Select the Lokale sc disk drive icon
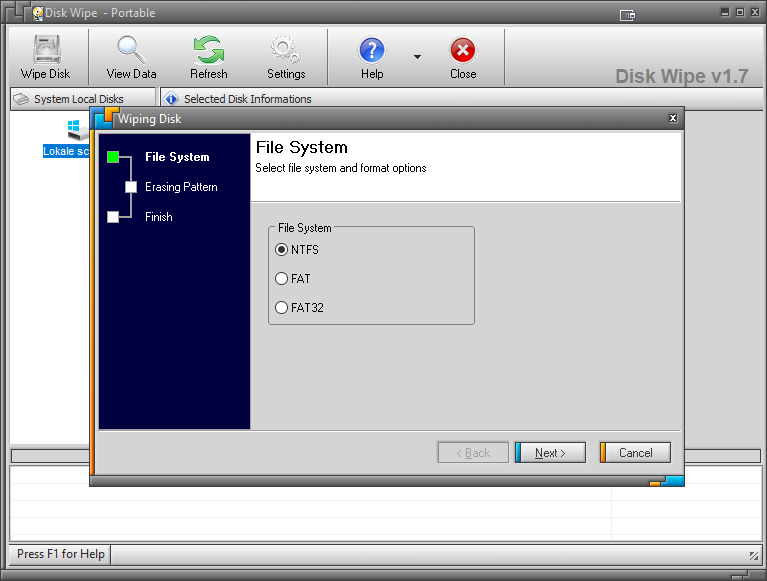Screen dimensions: 767x581 (x=77, y=130)
